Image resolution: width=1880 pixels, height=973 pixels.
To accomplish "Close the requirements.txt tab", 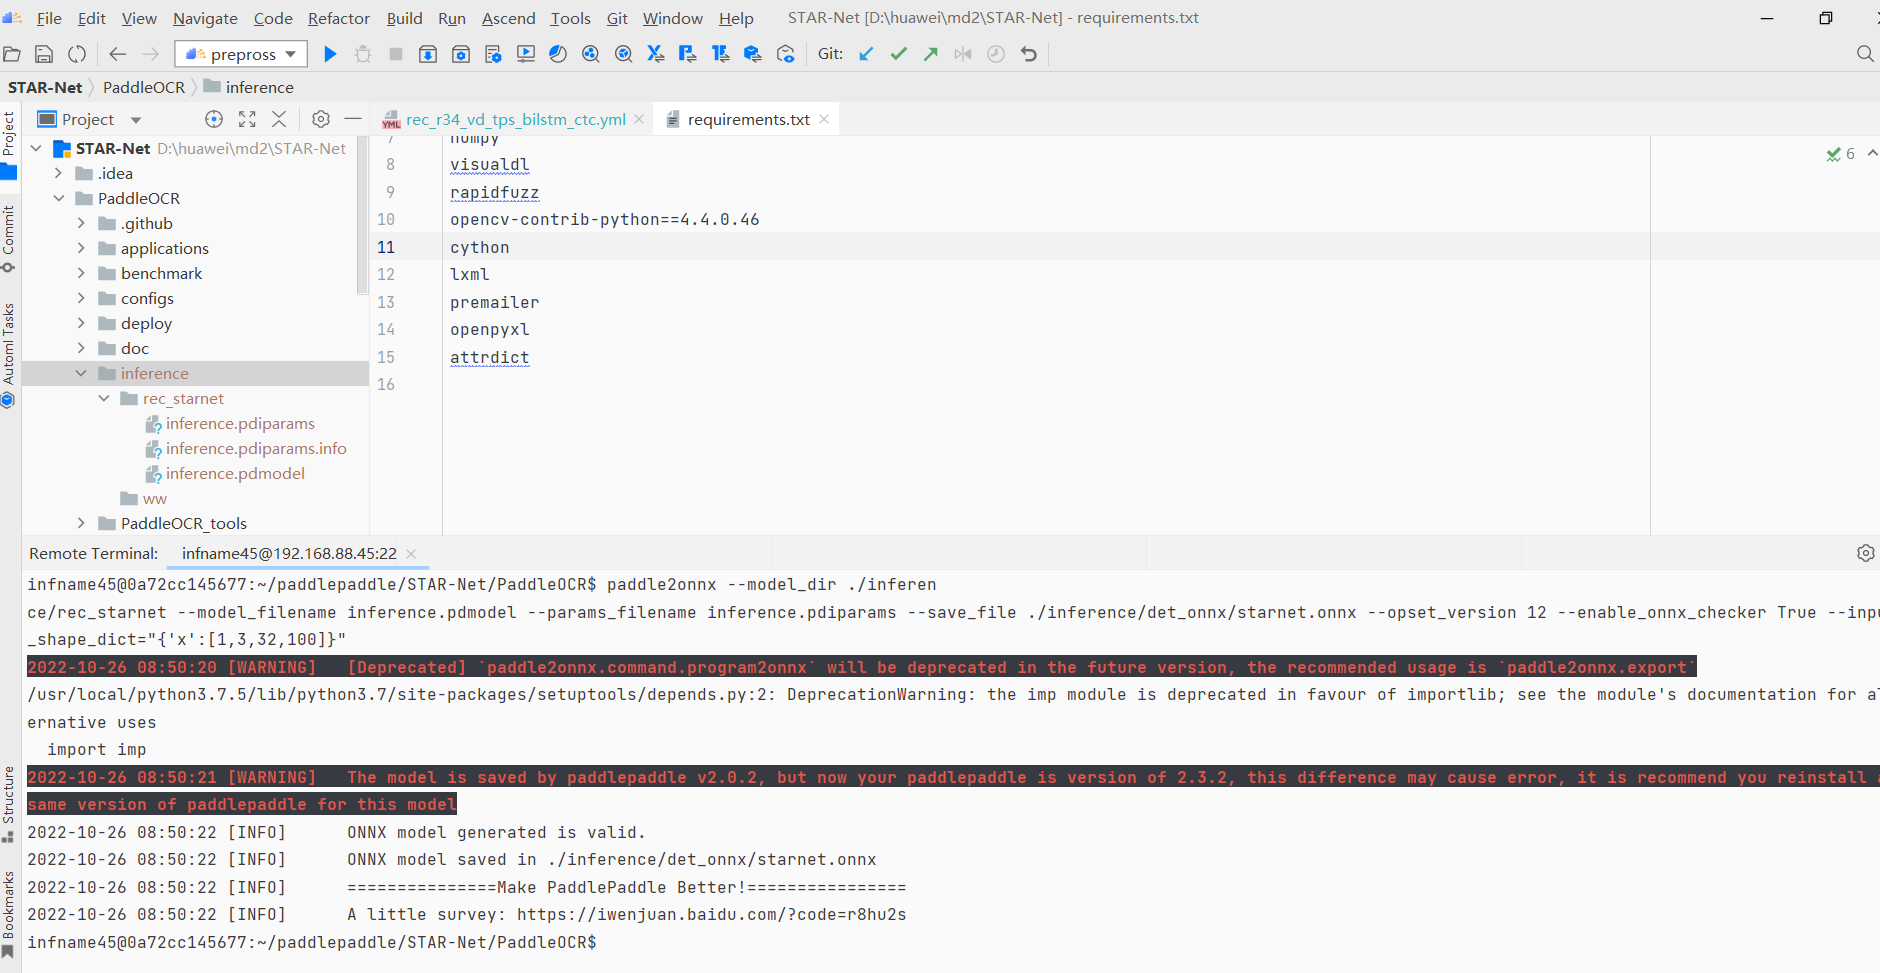I will 824,119.
